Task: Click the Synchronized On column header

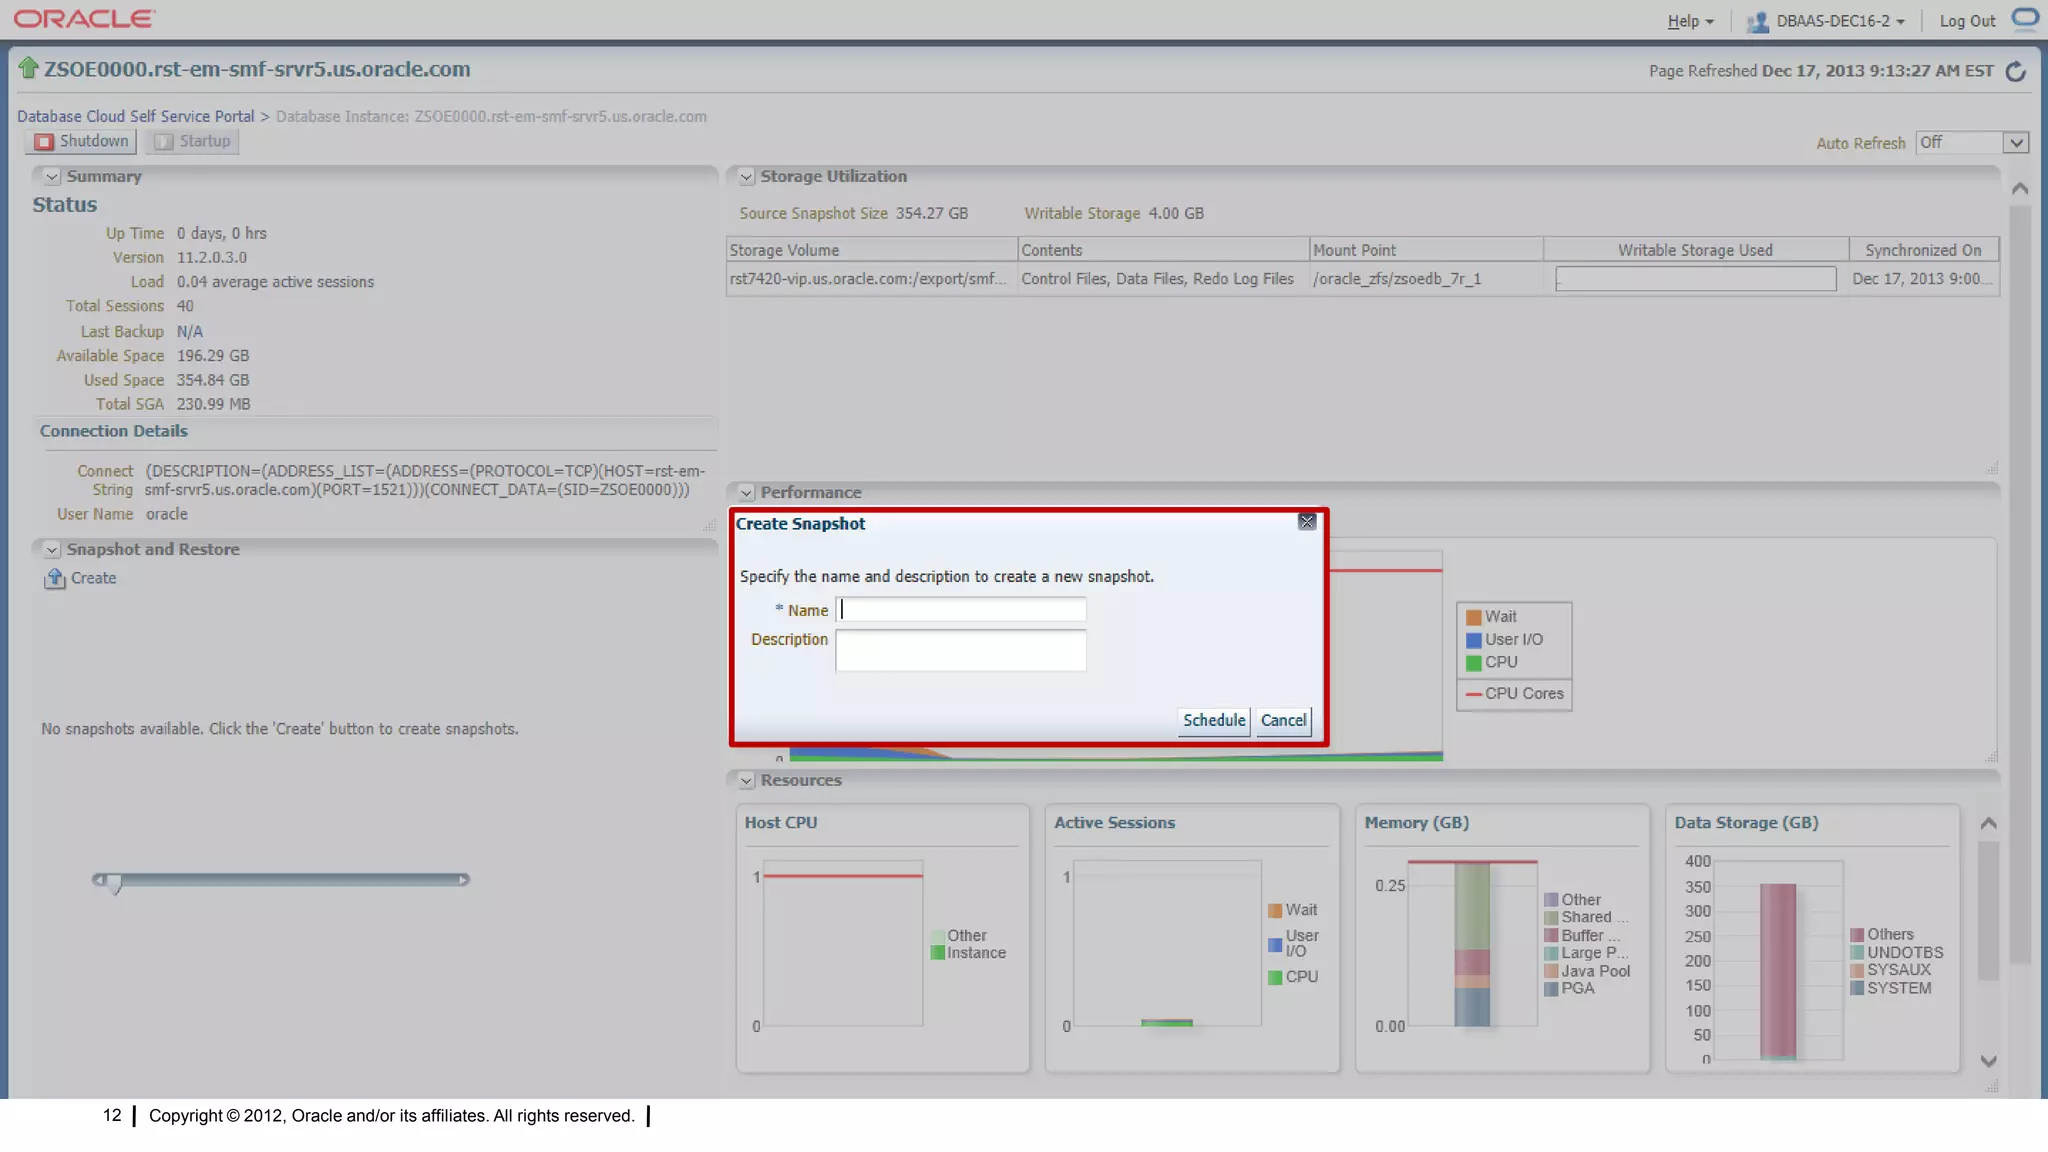Action: point(1923,250)
